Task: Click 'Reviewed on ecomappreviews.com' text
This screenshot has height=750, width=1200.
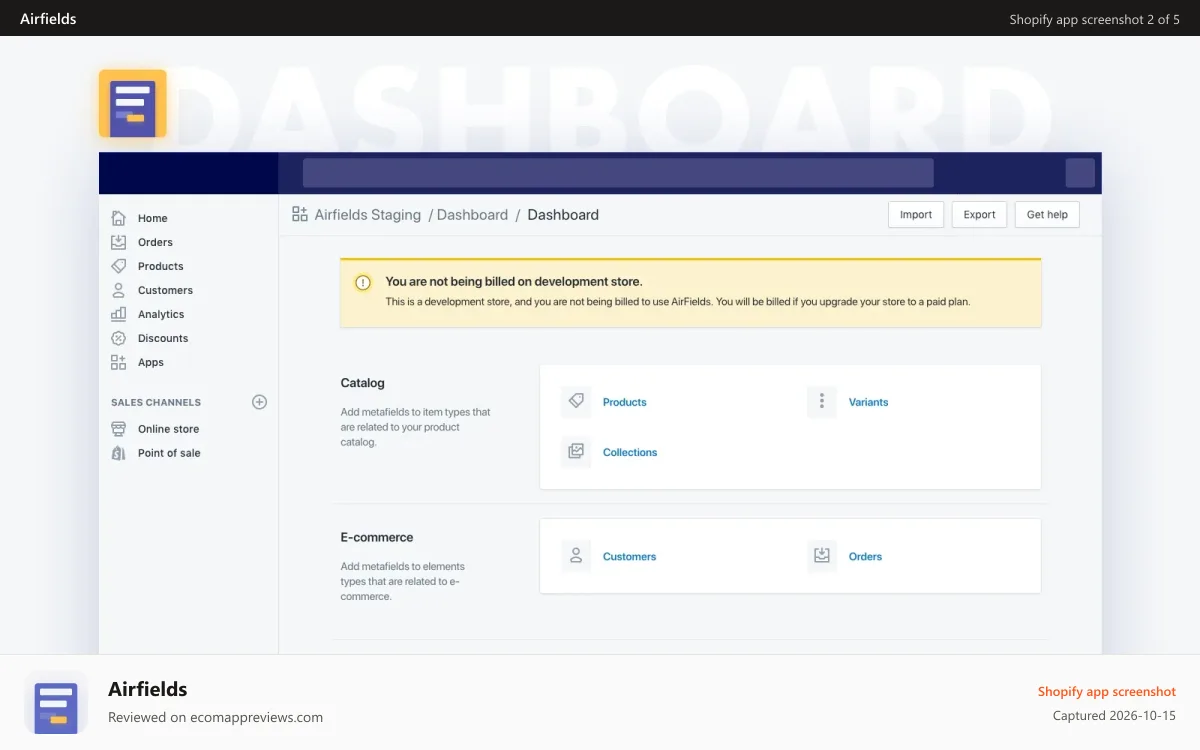Action: [x=215, y=717]
